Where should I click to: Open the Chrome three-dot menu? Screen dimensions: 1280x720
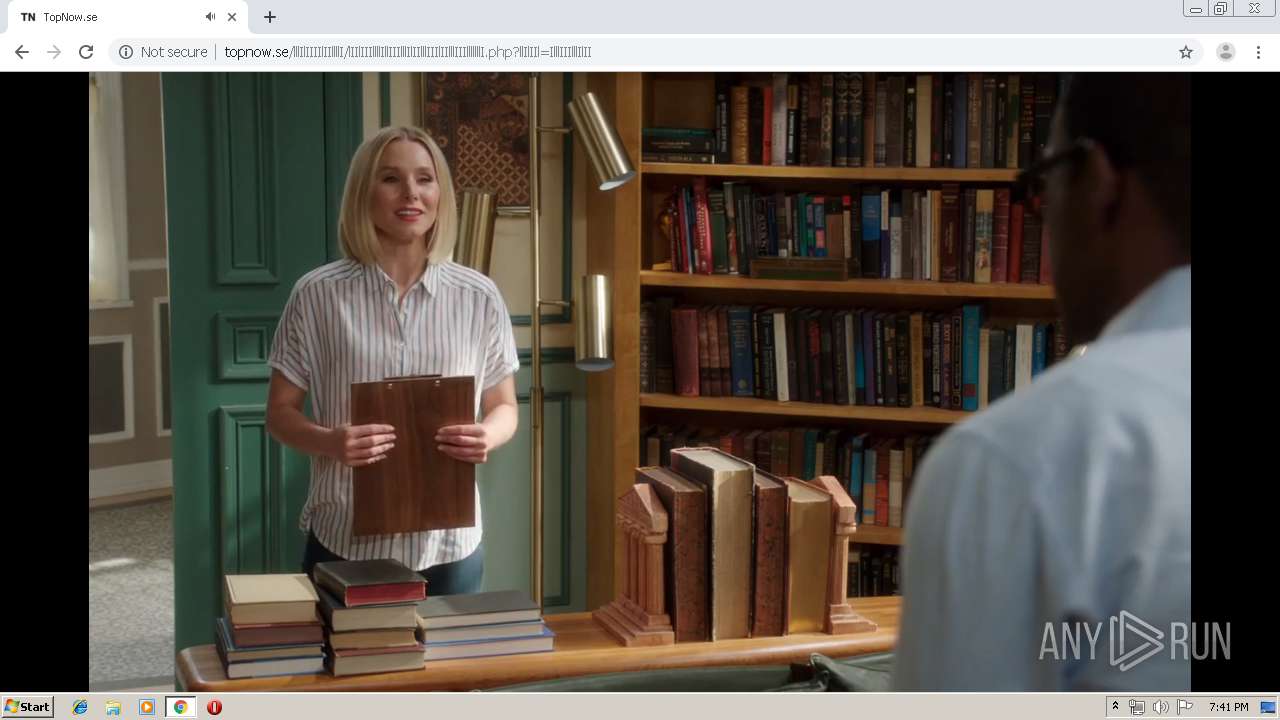click(x=1258, y=52)
